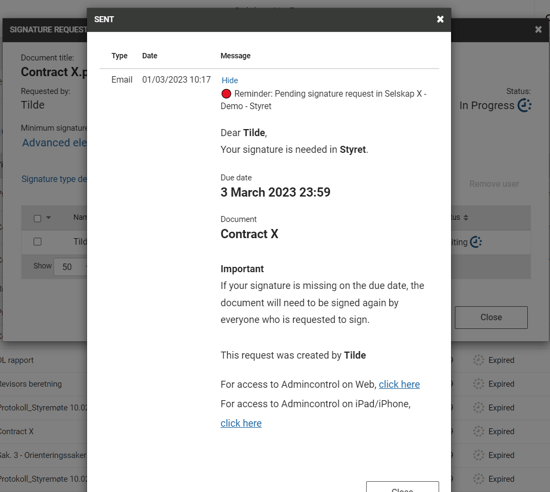Click the Close button in Signature Request window
The width and height of the screenshot is (550, 492).
pyautogui.click(x=491, y=317)
